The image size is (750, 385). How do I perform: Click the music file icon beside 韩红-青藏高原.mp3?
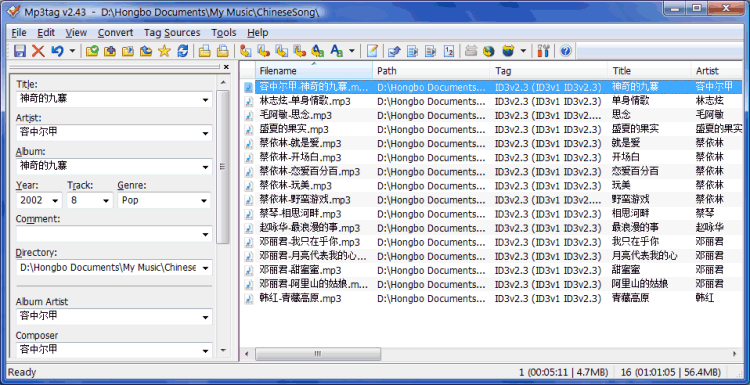249,298
